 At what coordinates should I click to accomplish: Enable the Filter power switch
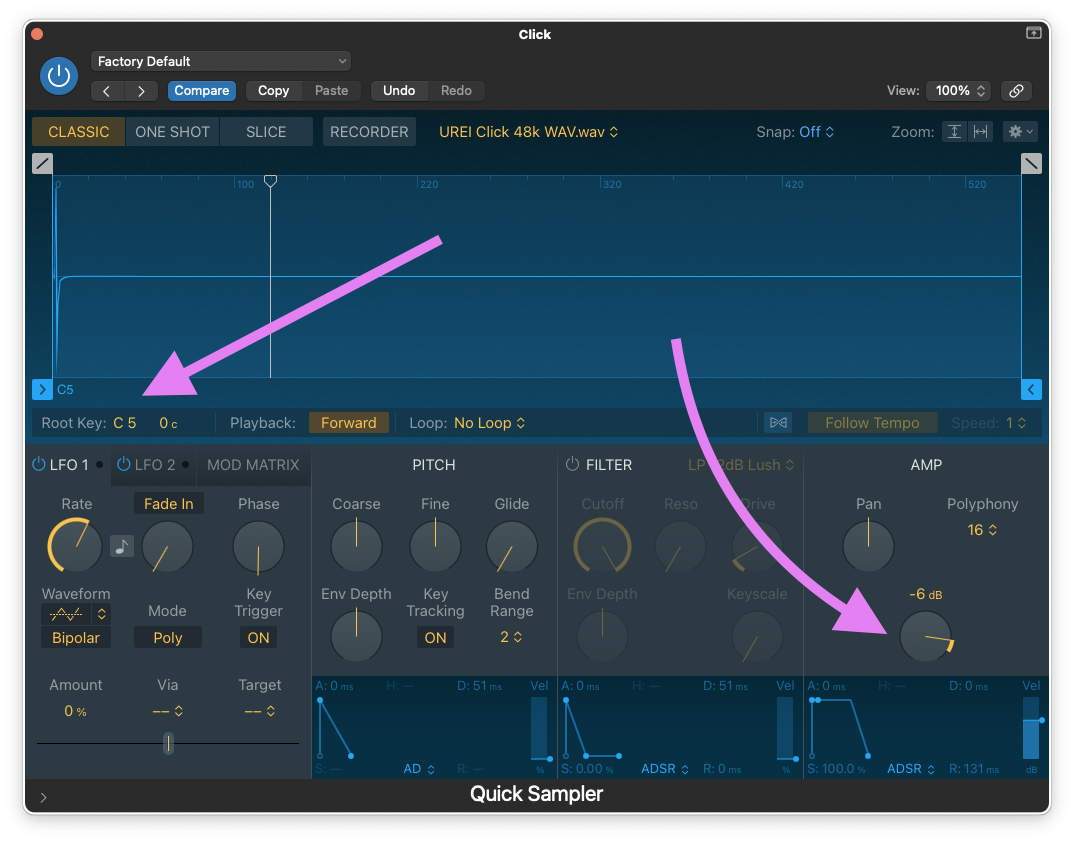click(573, 465)
